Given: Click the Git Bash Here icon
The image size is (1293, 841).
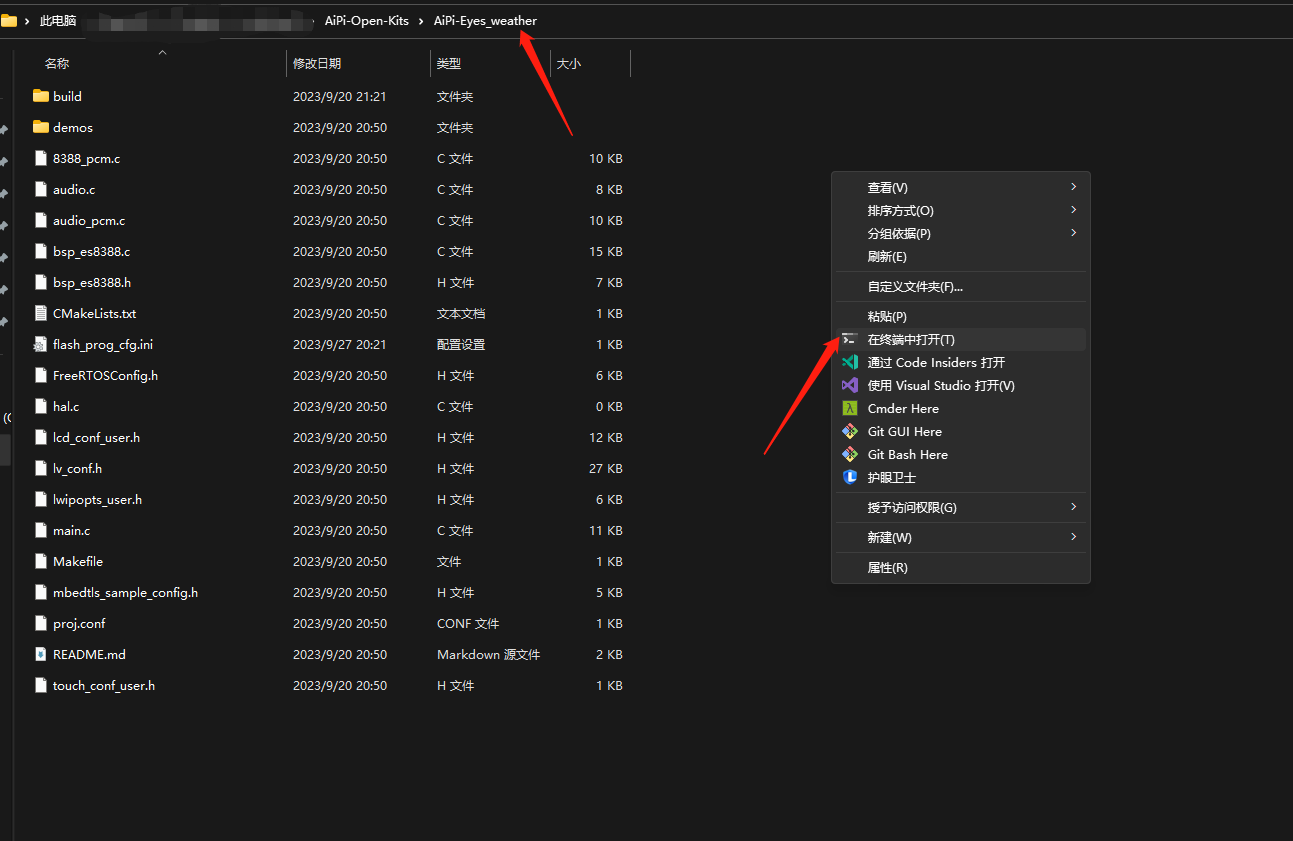Looking at the screenshot, I should [849, 454].
